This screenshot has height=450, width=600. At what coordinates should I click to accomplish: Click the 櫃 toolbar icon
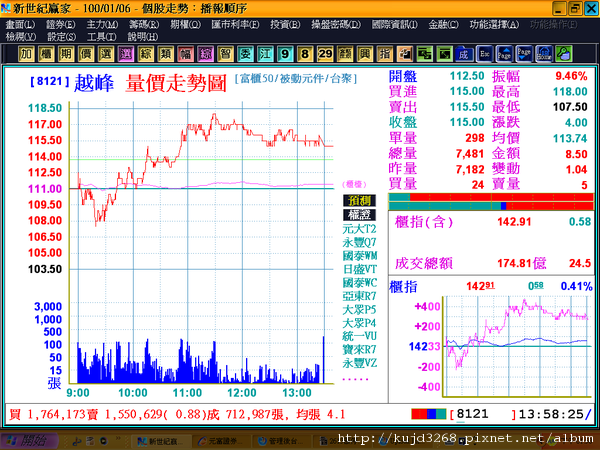tap(46, 54)
